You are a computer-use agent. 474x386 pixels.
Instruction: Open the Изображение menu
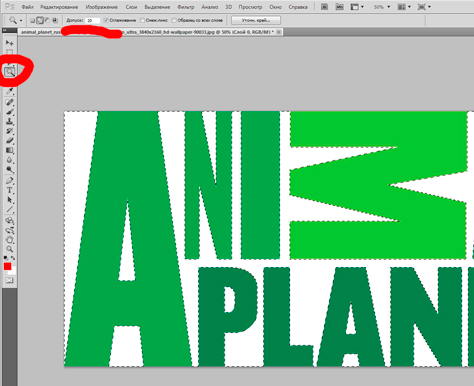[102, 7]
